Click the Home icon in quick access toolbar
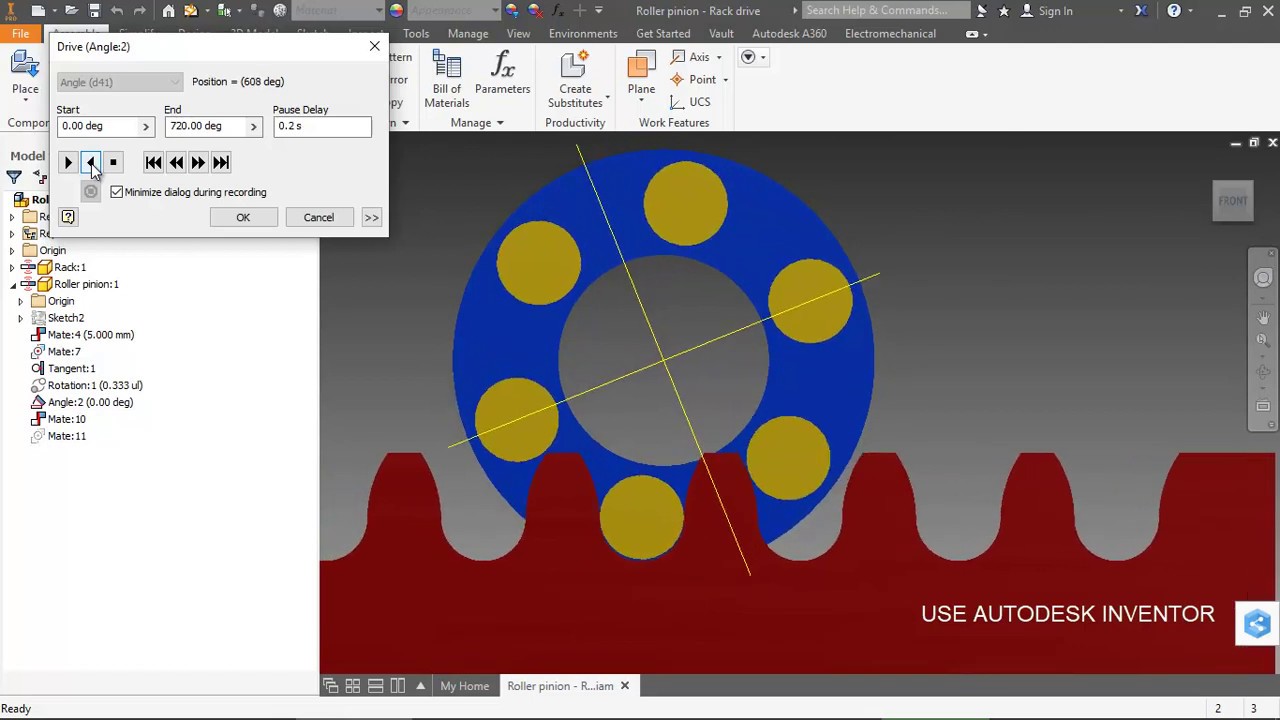 tap(168, 11)
